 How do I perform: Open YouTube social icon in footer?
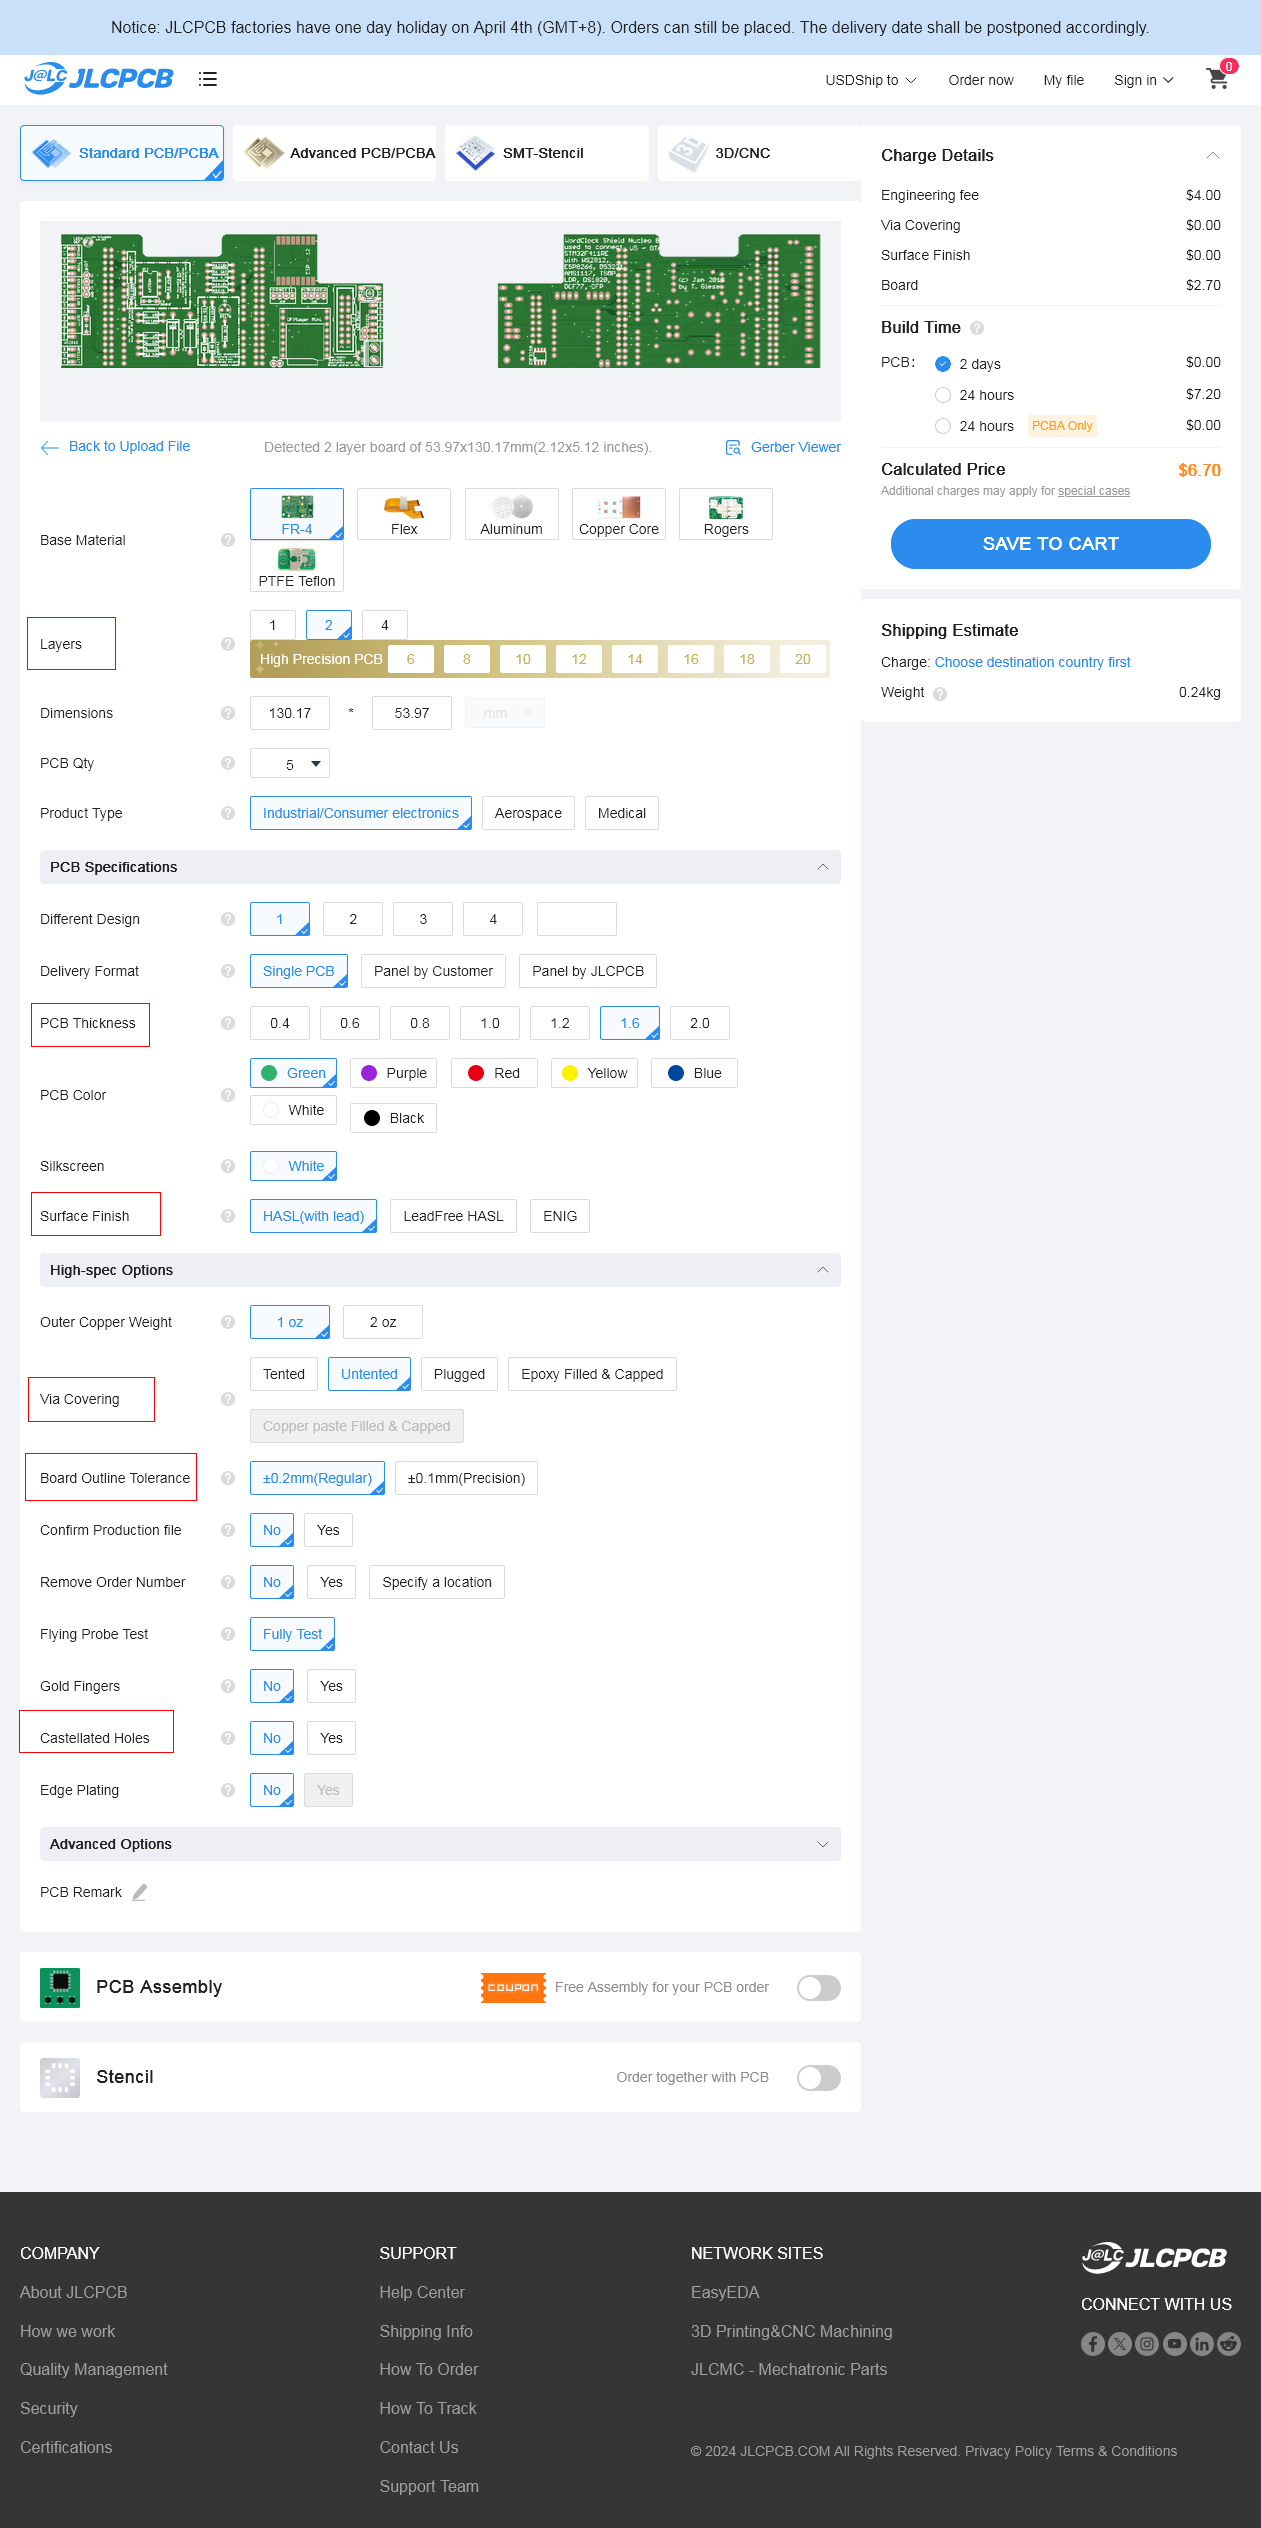[x=1174, y=2343]
